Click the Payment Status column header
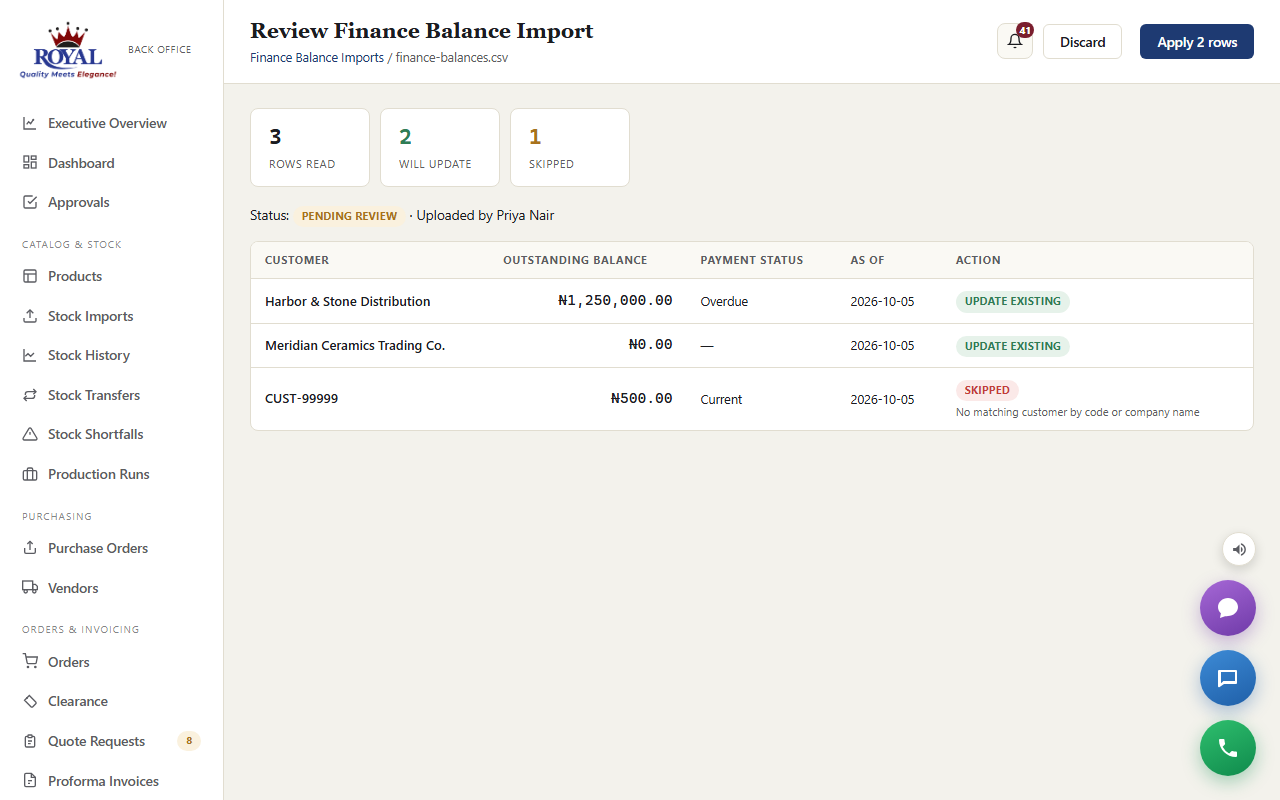The height and width of the screenshot is (800, 1280). [x=752, y=260]
